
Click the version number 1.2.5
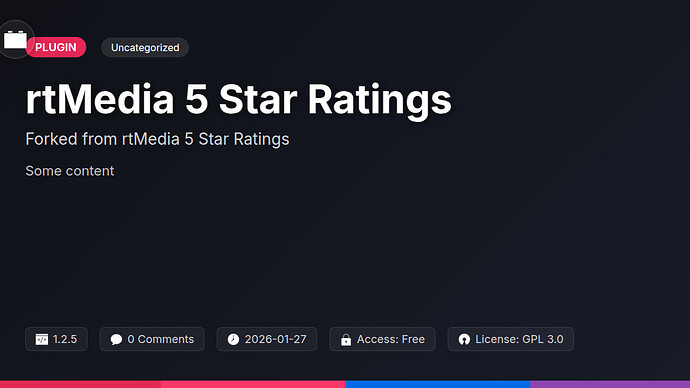[65, 339]
